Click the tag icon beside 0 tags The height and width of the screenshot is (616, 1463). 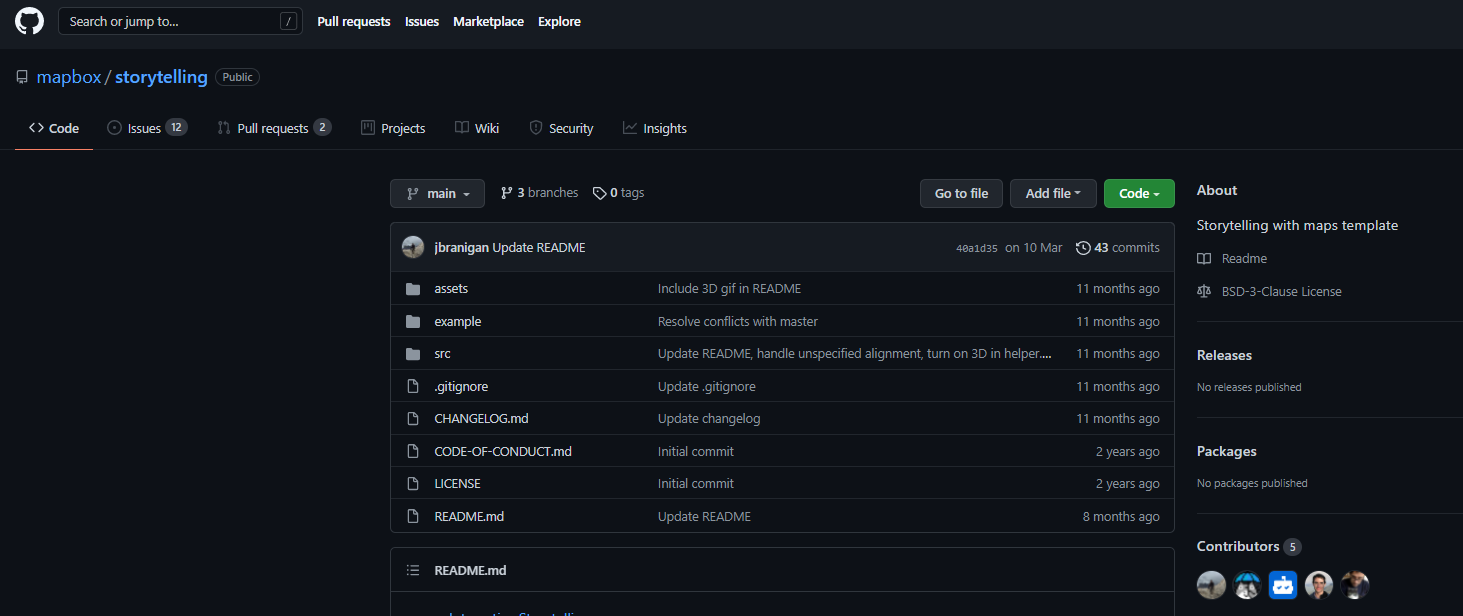[599, 193]
